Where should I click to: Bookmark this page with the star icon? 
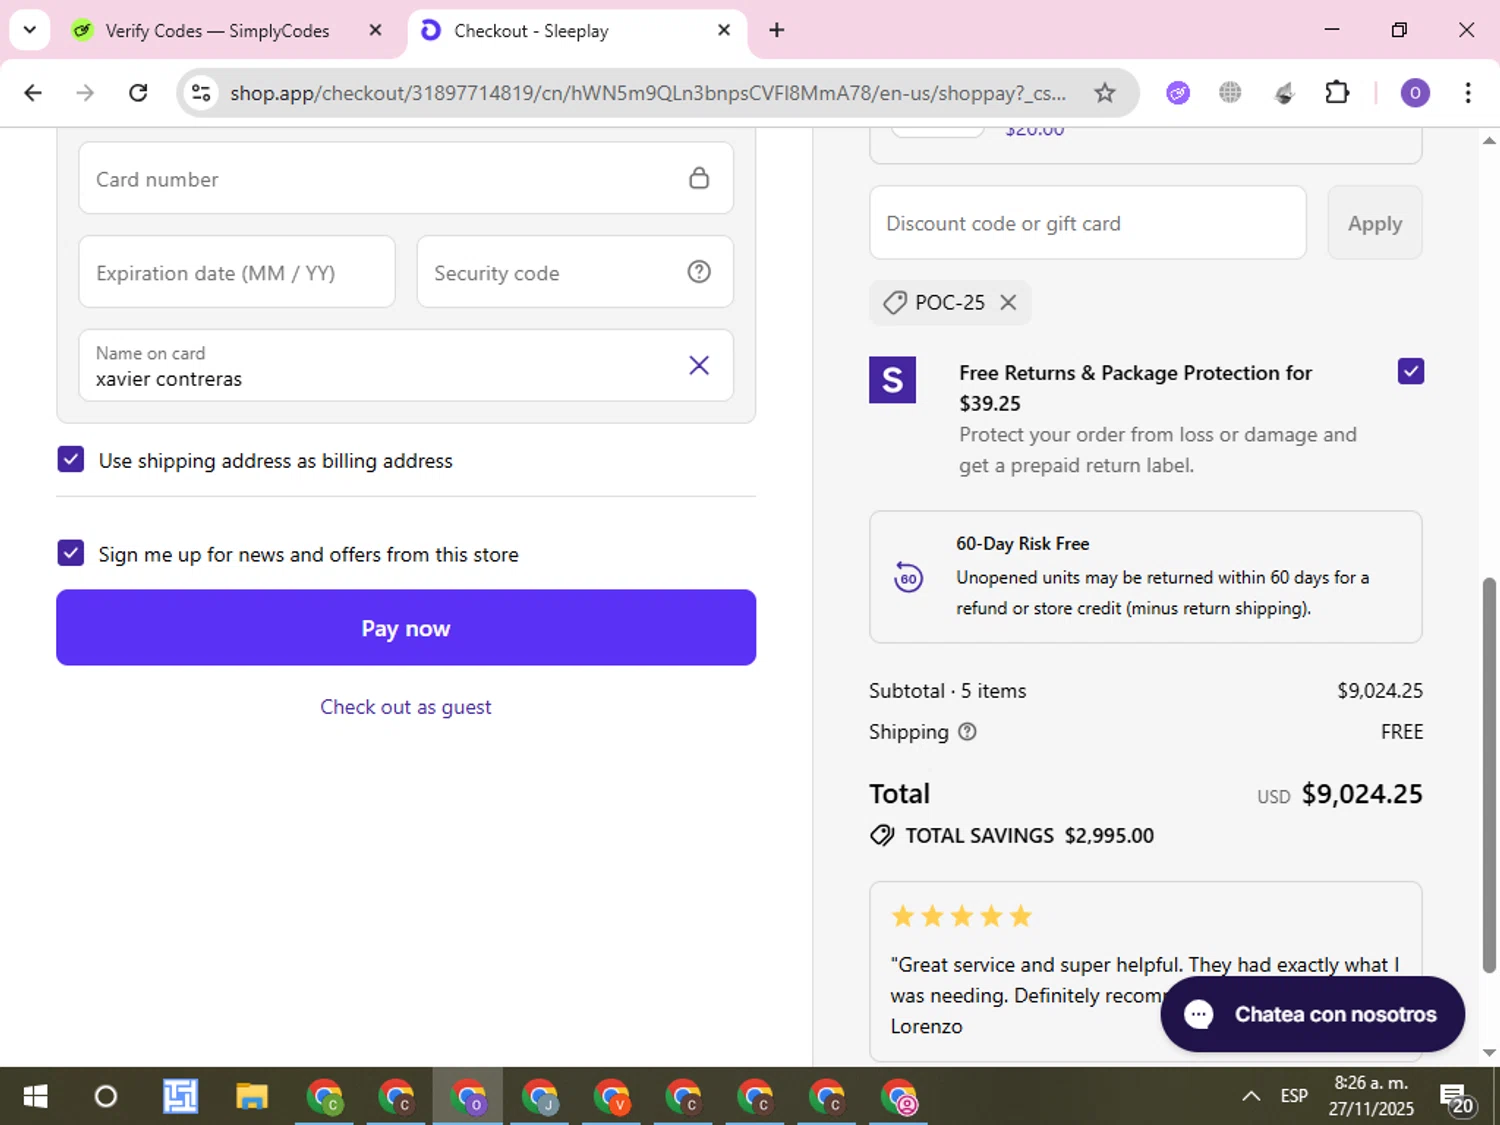click(1104, 93)
